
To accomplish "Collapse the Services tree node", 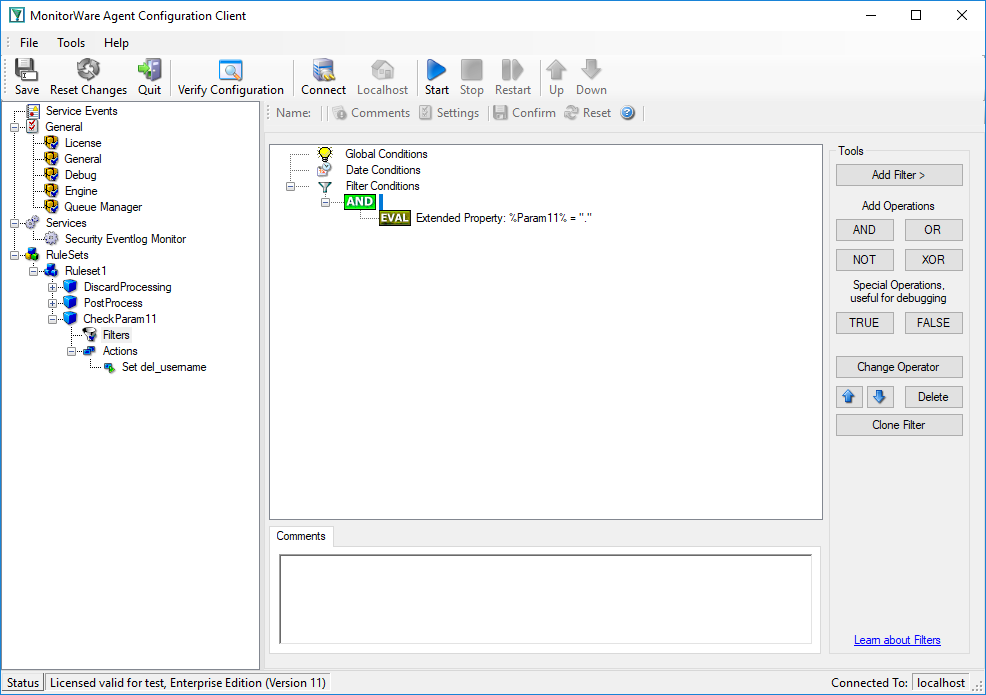I will coord(14,223).
